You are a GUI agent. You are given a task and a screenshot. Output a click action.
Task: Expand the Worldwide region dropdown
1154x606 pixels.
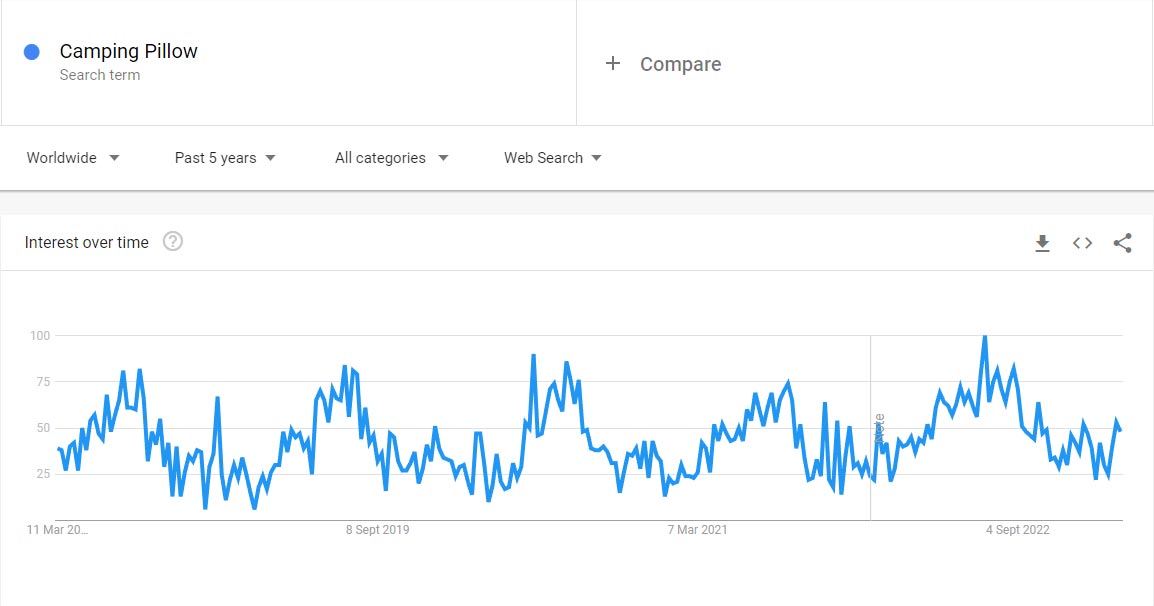(73, 158)
